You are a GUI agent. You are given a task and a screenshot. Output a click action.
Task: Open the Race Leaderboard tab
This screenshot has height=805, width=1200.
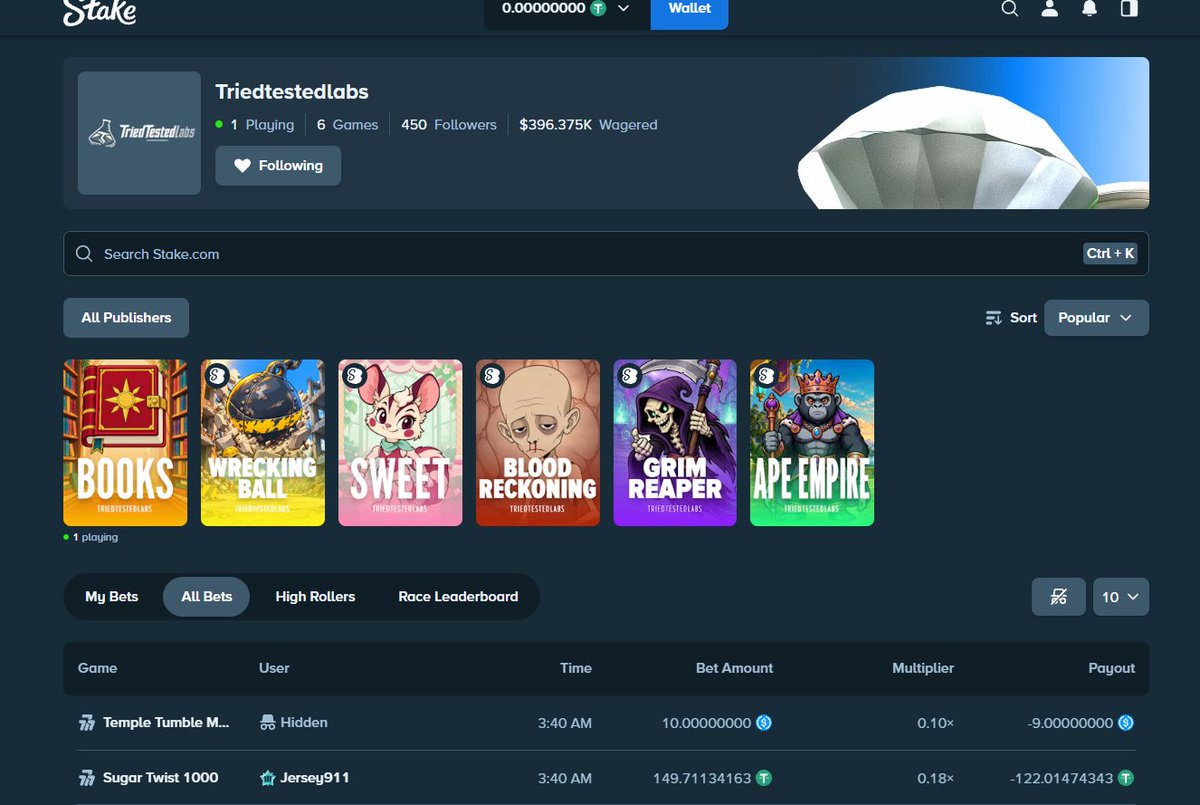pyautogui.click(x=458, y=597)
